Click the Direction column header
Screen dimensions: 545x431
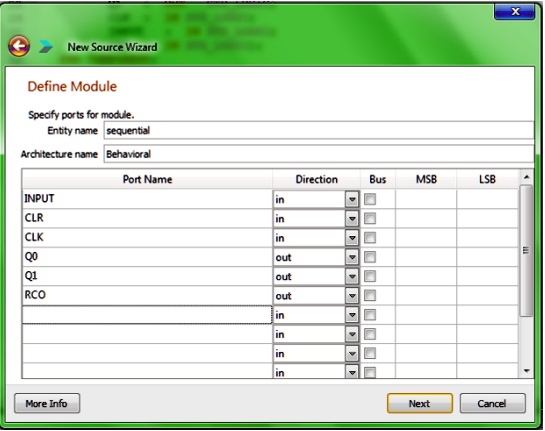316,179
